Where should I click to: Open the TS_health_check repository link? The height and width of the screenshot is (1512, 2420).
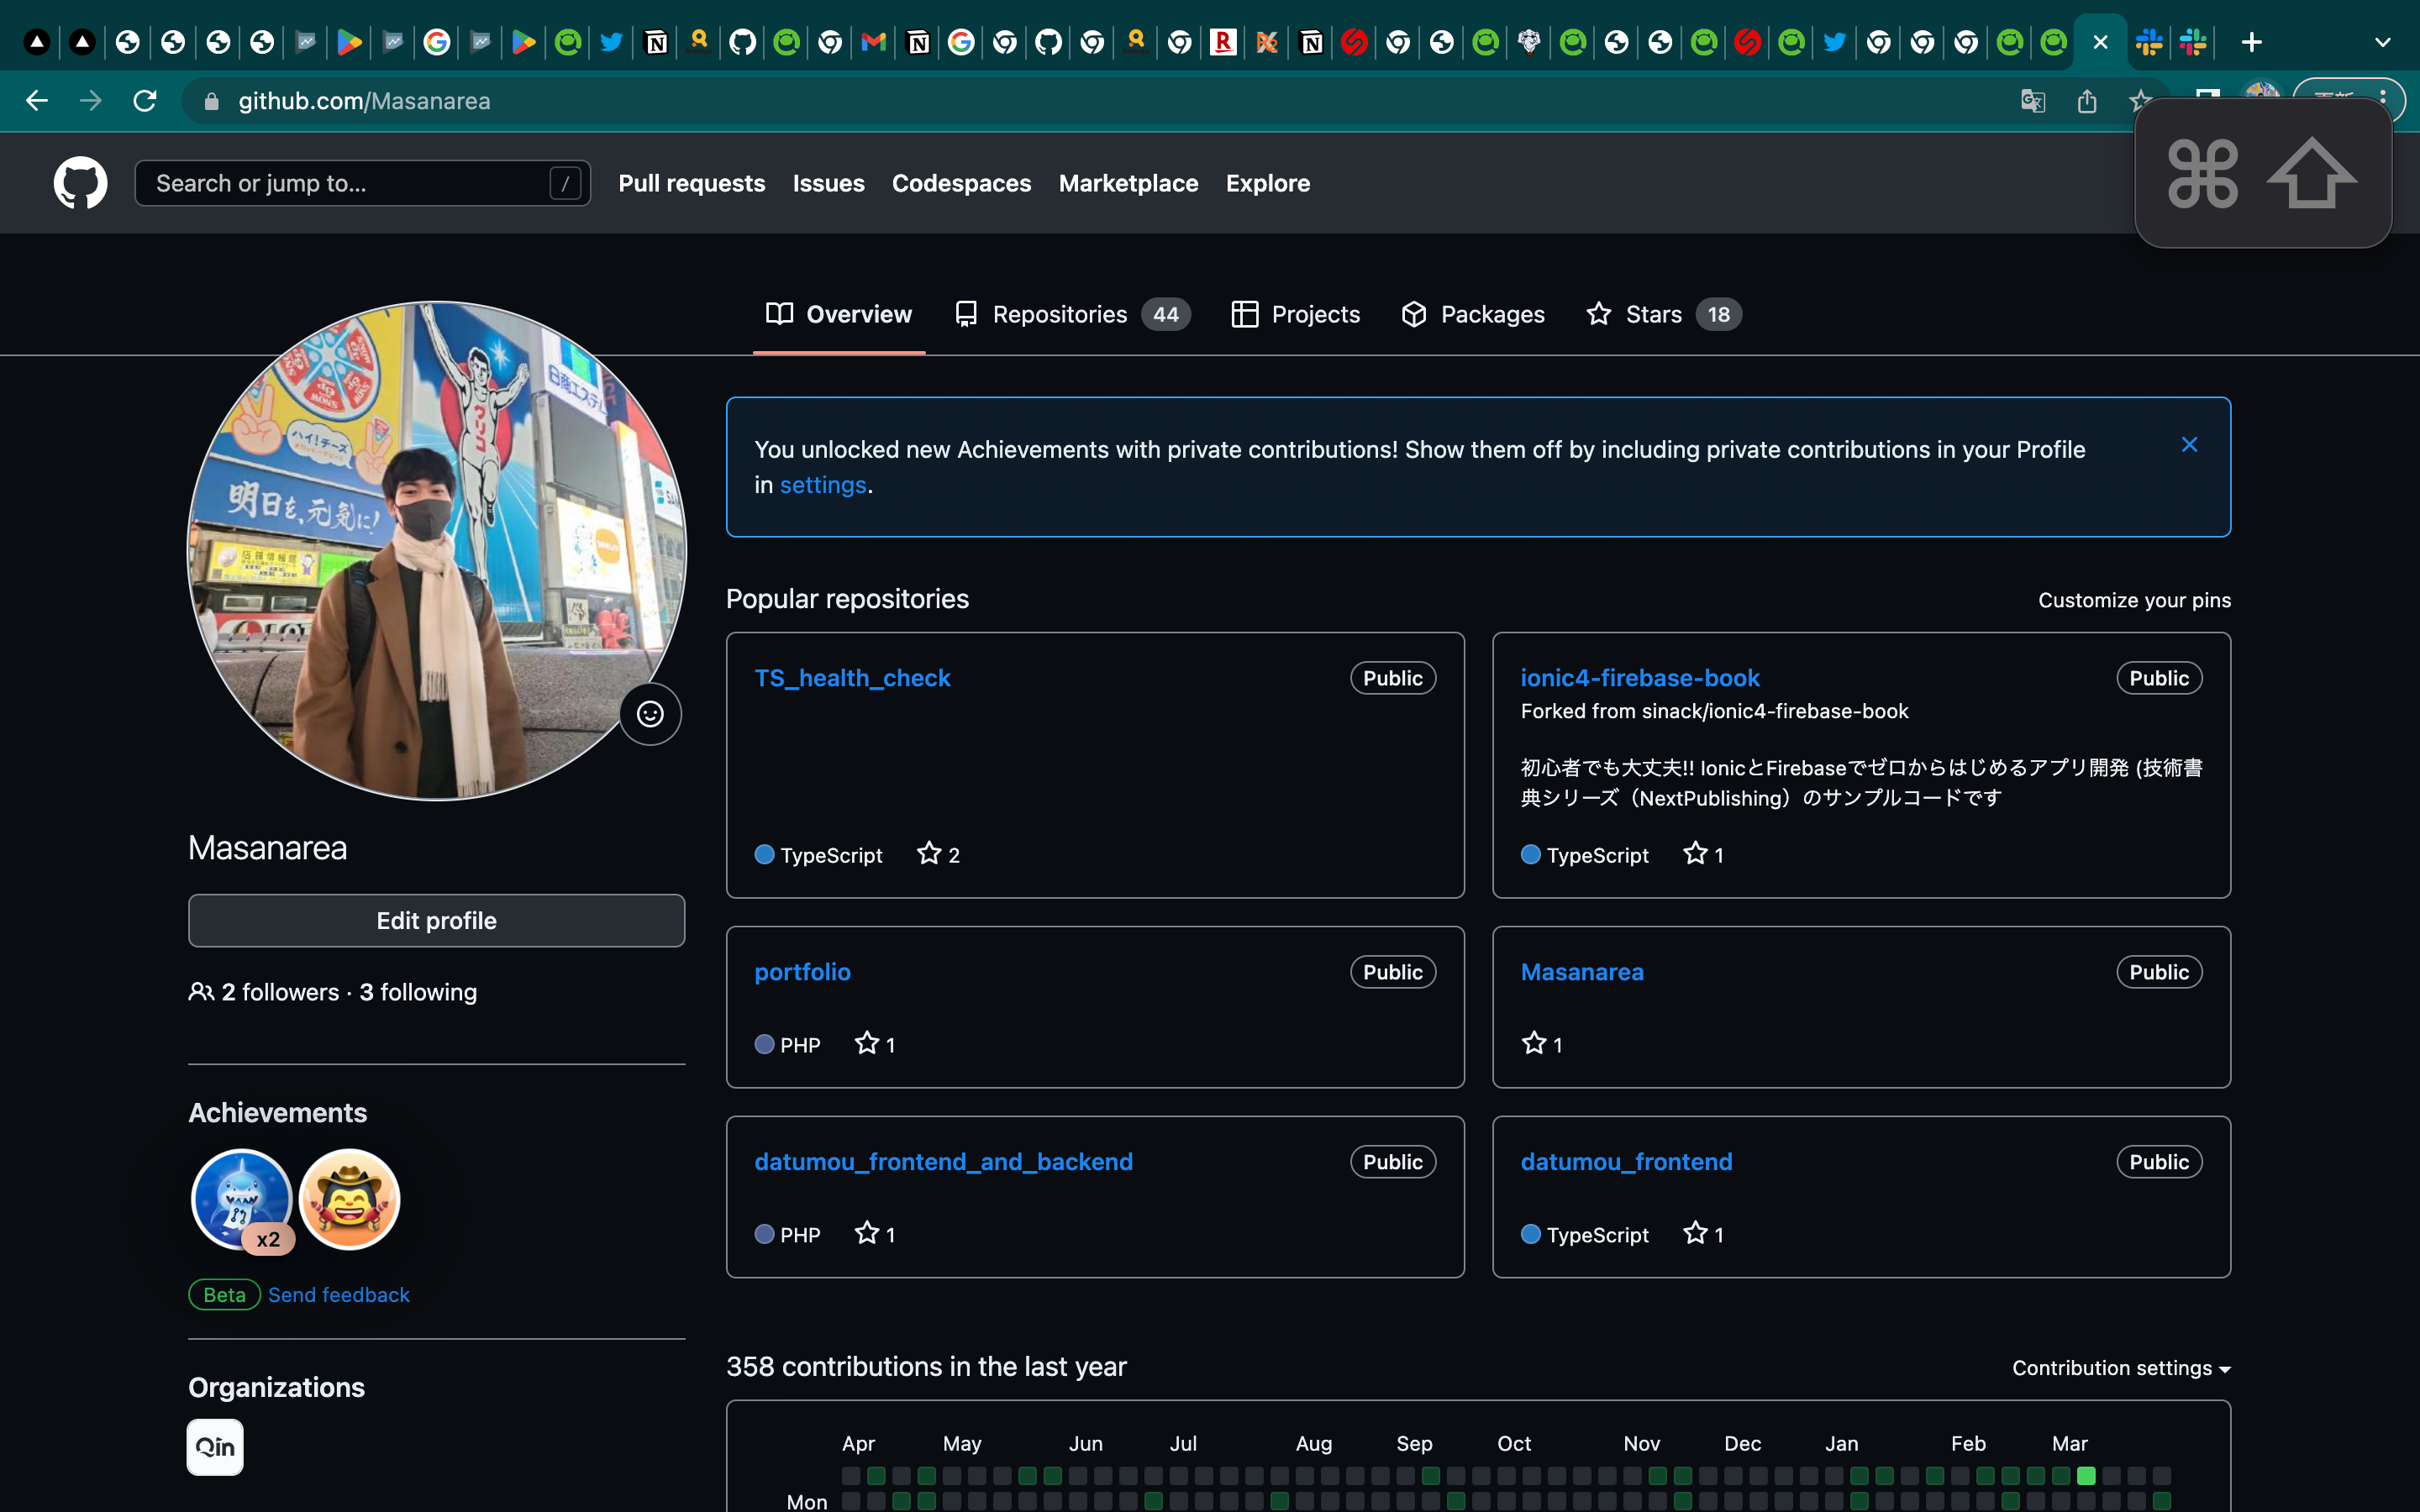(852, 678)
